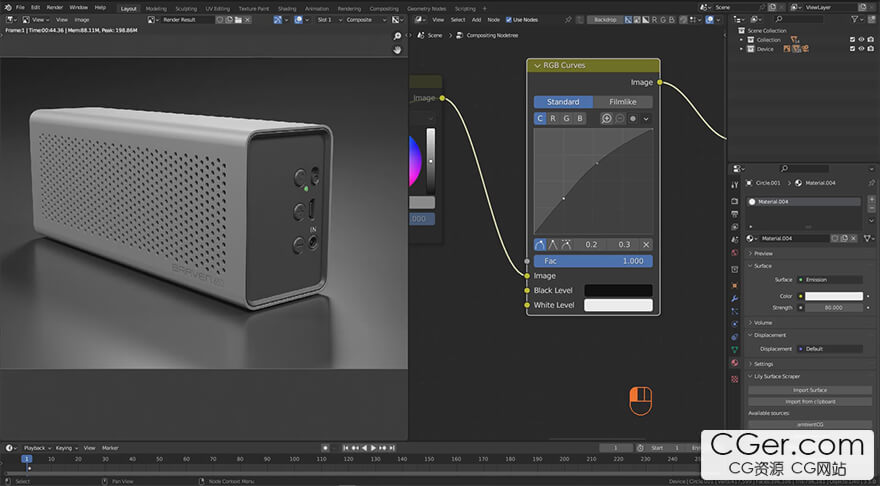
Task: Open the Texture properties tab
Action: (735, 379)
